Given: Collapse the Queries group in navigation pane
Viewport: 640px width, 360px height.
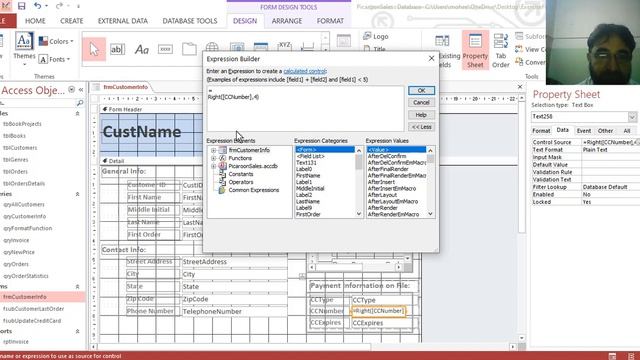Looking at the screenshot, I should click(78, 194).
